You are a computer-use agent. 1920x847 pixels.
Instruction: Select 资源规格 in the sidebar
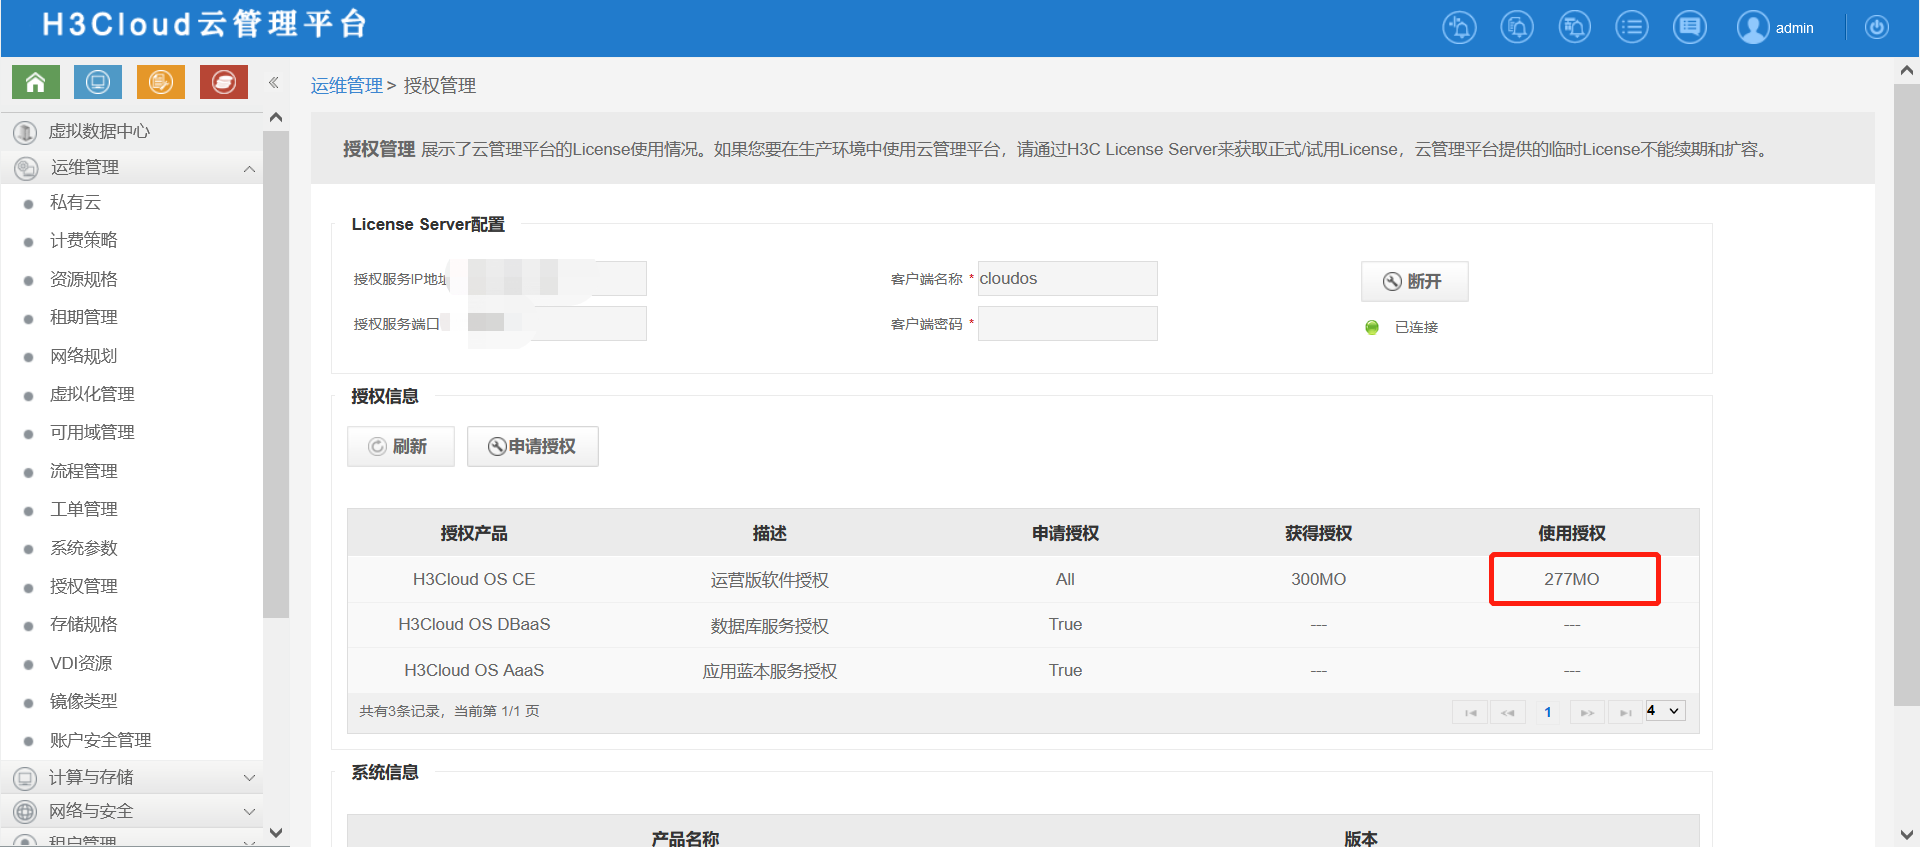tap(84, 280)
